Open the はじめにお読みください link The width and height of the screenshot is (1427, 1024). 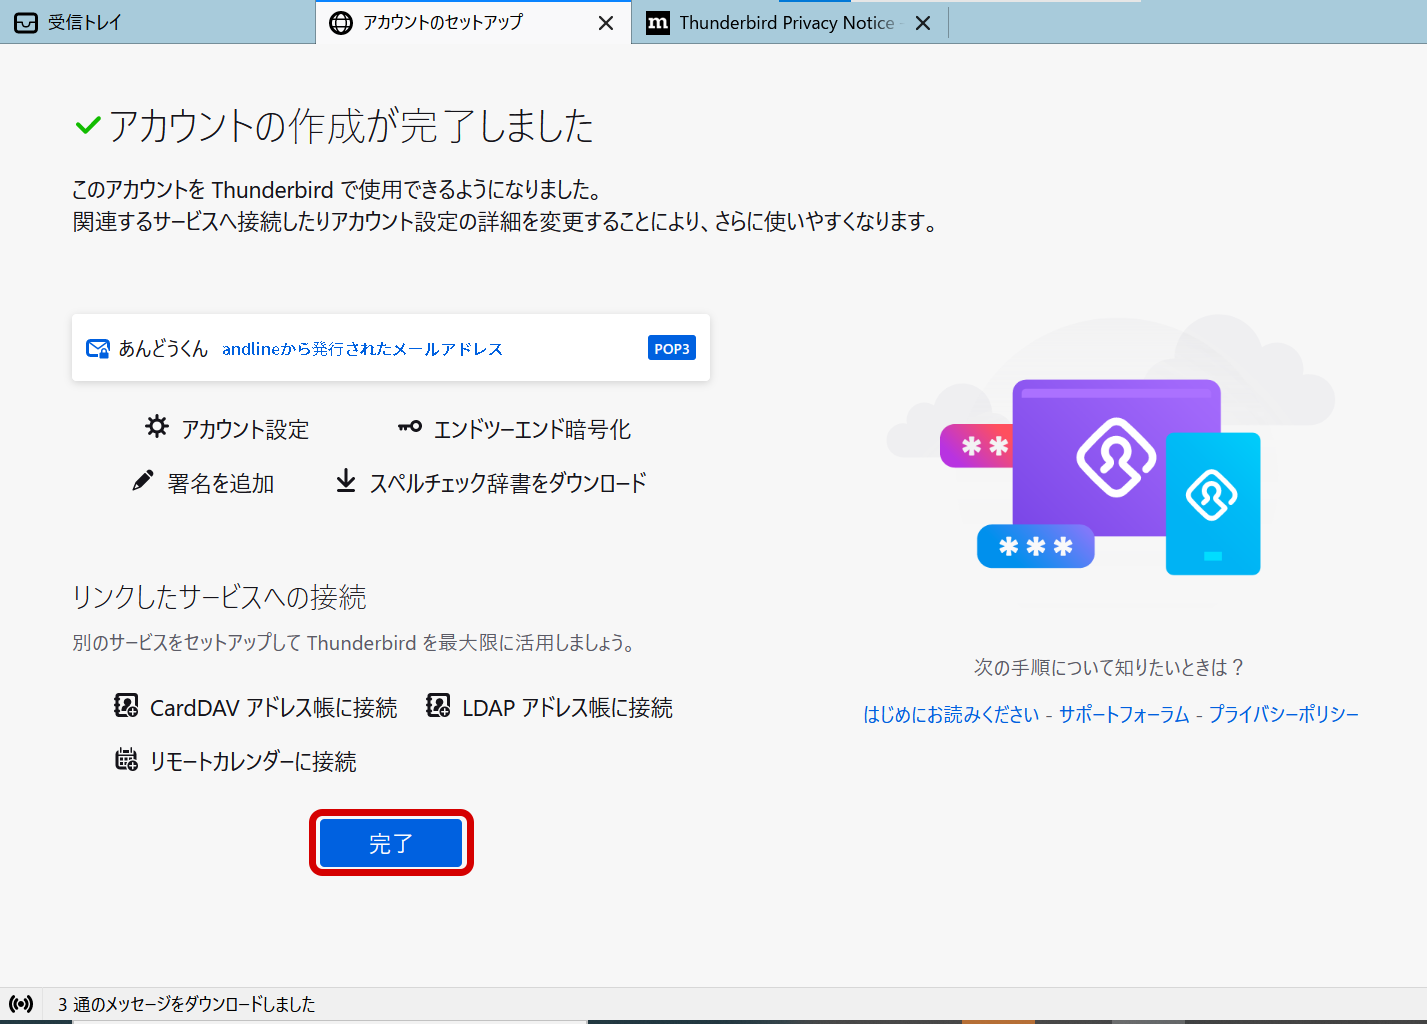point(951,714)
